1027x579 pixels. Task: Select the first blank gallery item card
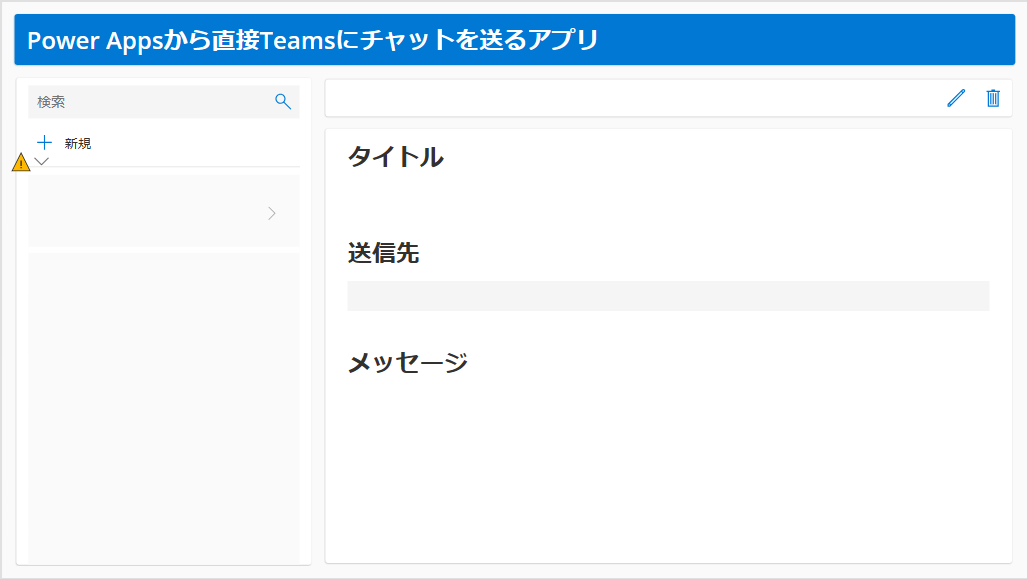164,211
